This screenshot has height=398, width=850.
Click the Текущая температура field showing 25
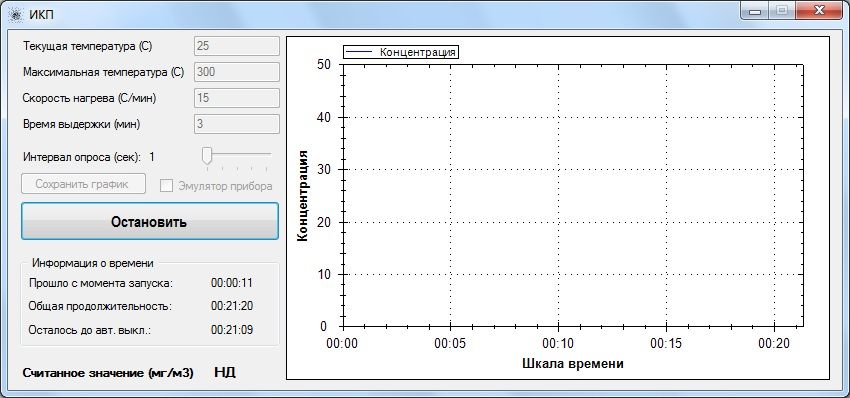[x=237, y=46]
